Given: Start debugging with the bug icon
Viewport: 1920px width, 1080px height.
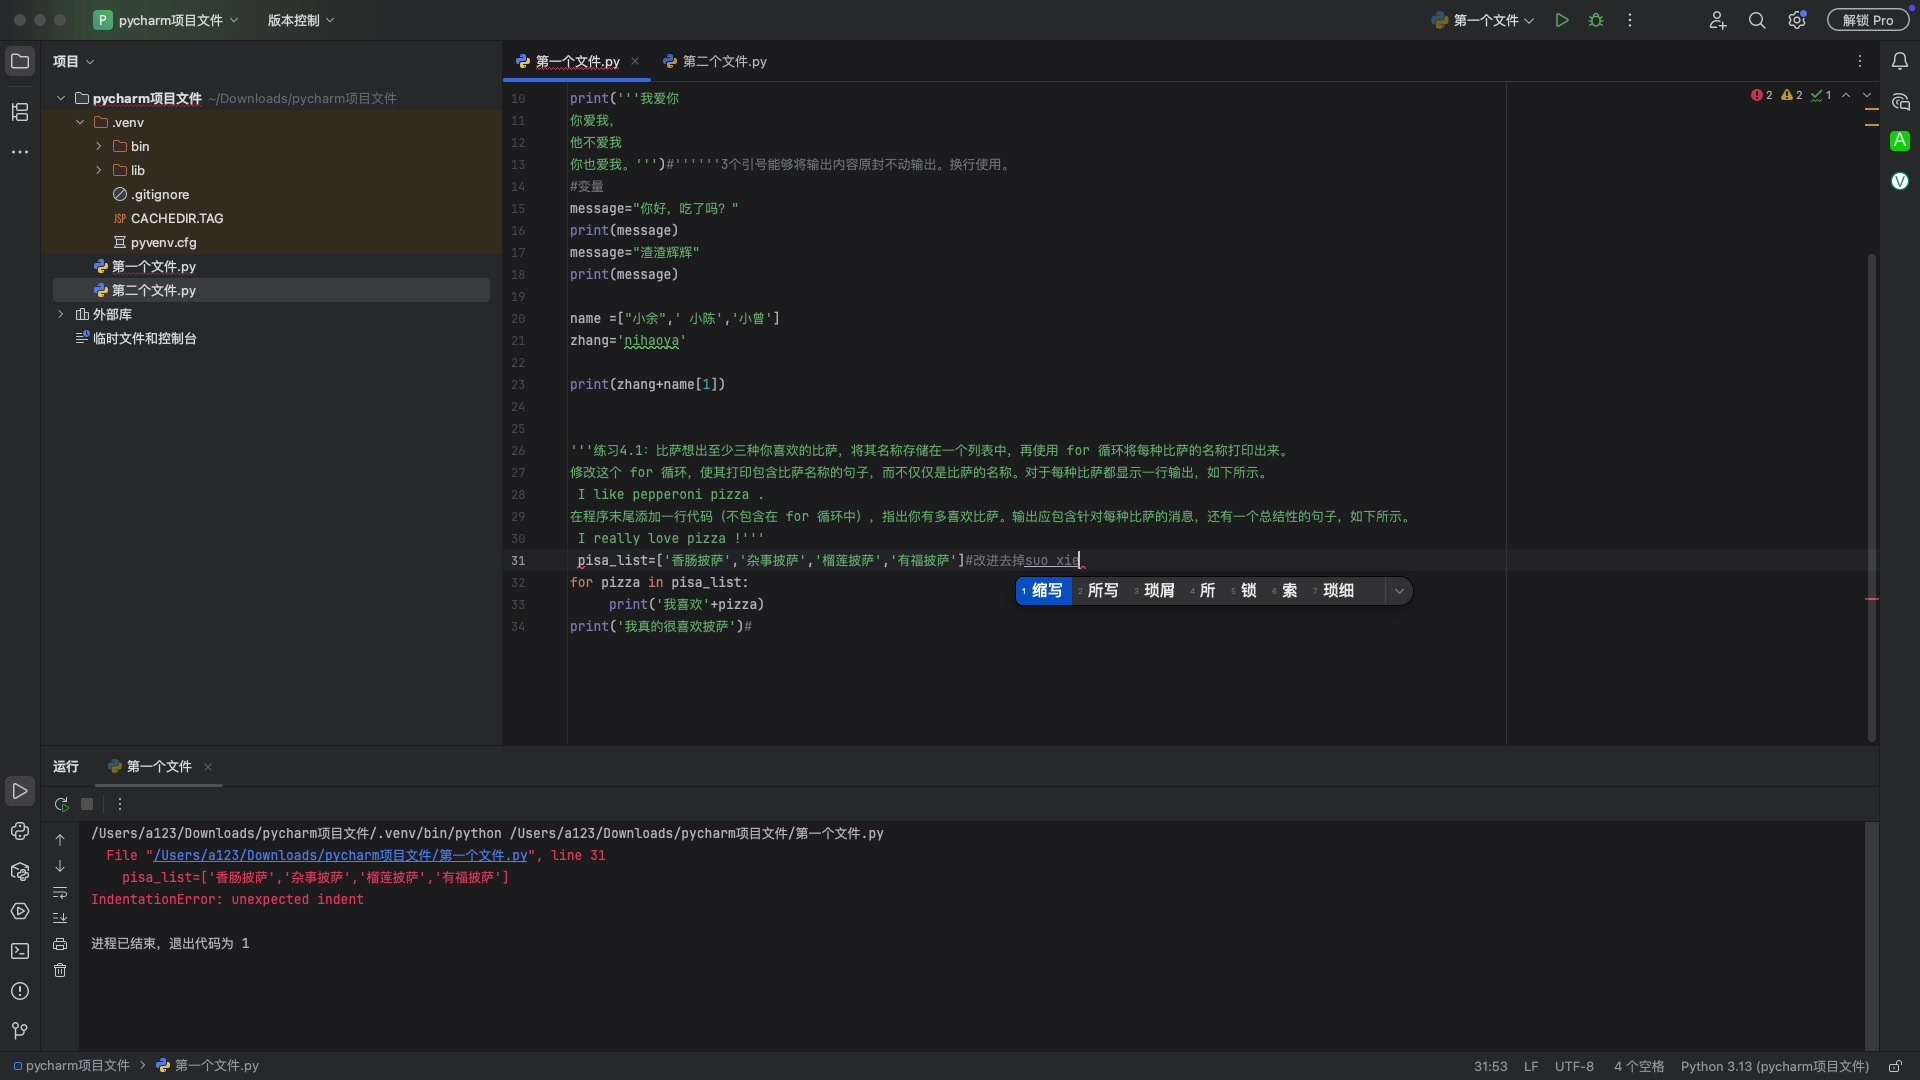Looking at the screenshot, I should (1596, 20).
